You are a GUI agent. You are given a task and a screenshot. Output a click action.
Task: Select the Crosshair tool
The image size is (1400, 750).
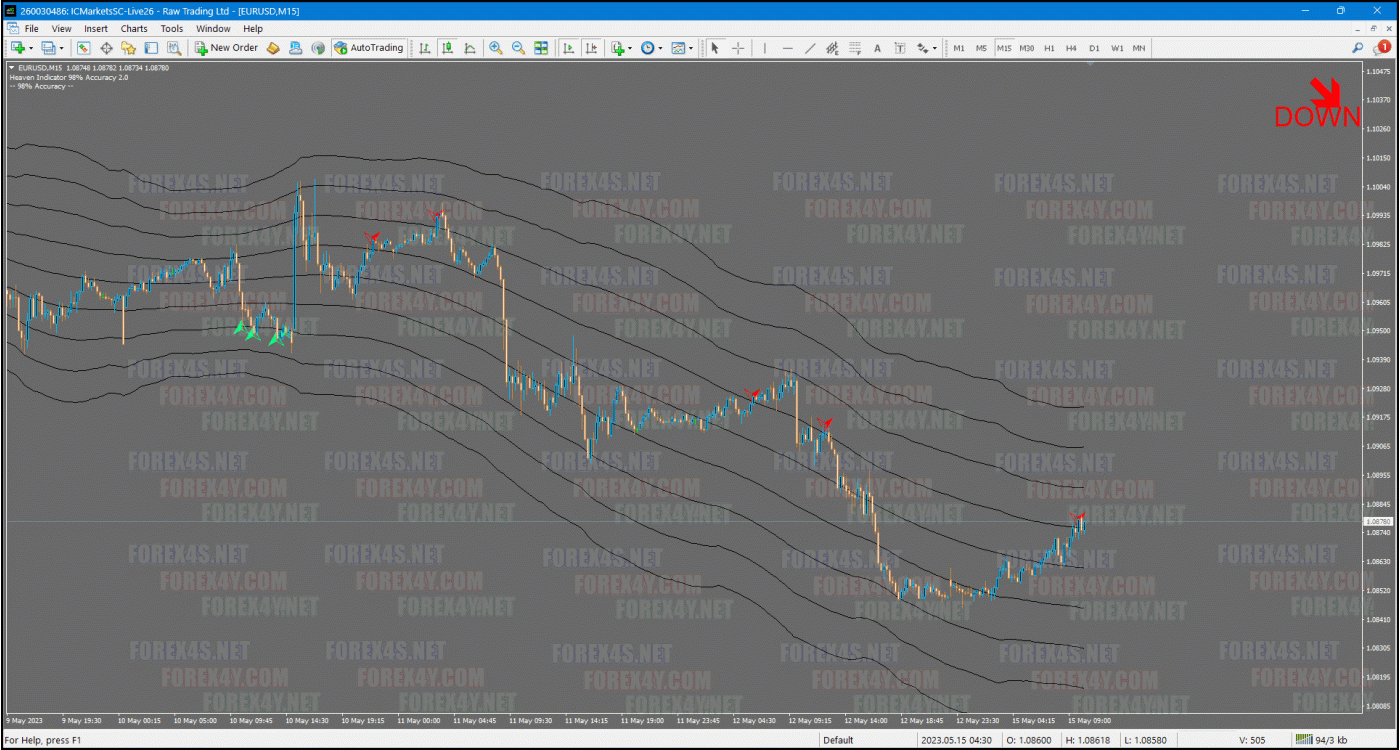(738, 48)
